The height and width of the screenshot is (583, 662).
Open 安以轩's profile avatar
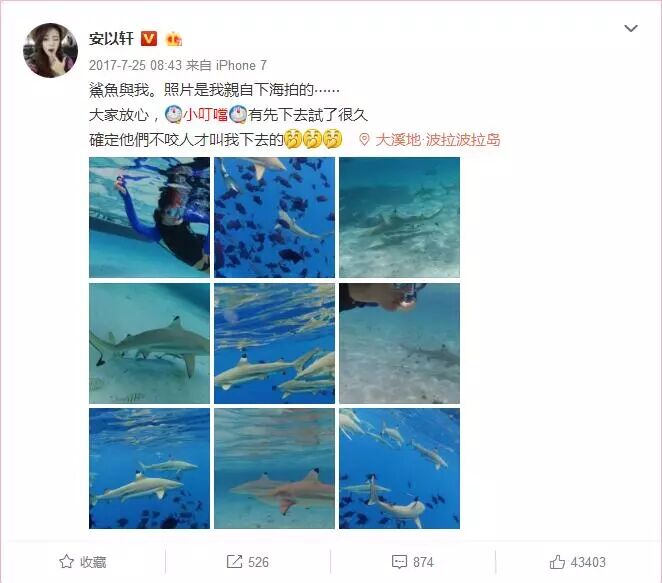click(x=50, y=50)
